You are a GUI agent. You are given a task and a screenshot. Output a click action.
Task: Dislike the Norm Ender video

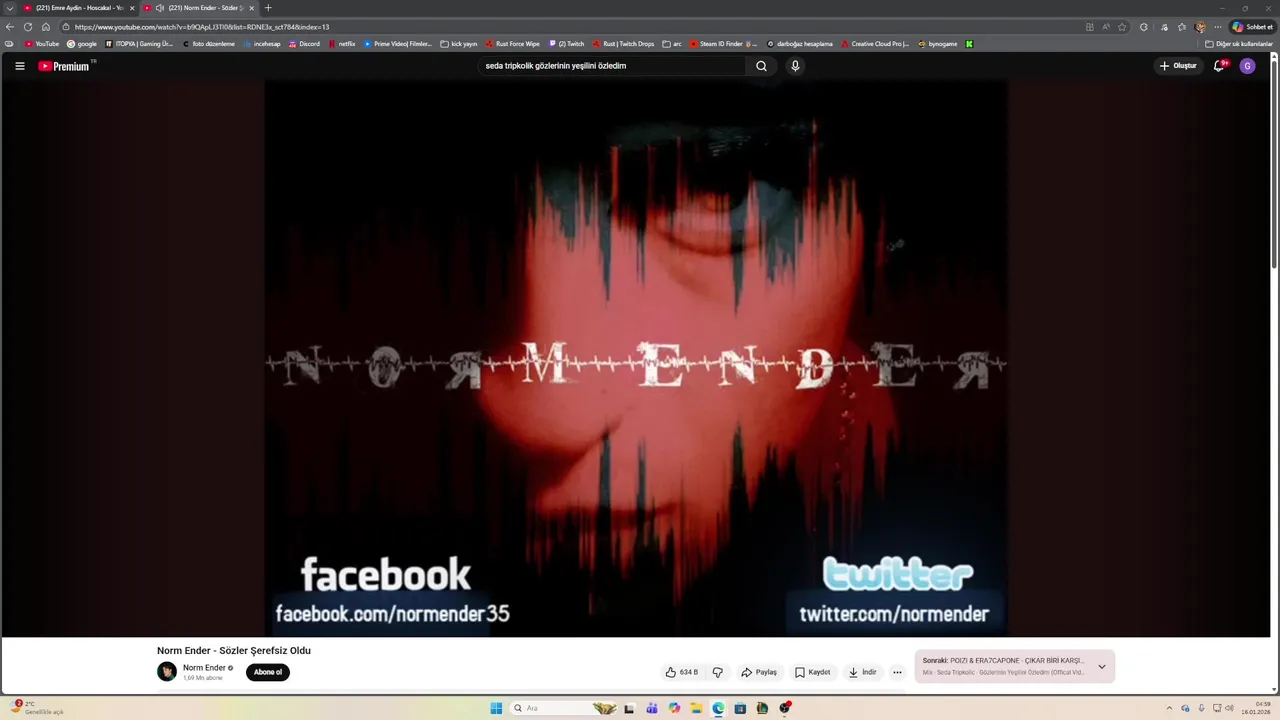click(x=717, y=672)
